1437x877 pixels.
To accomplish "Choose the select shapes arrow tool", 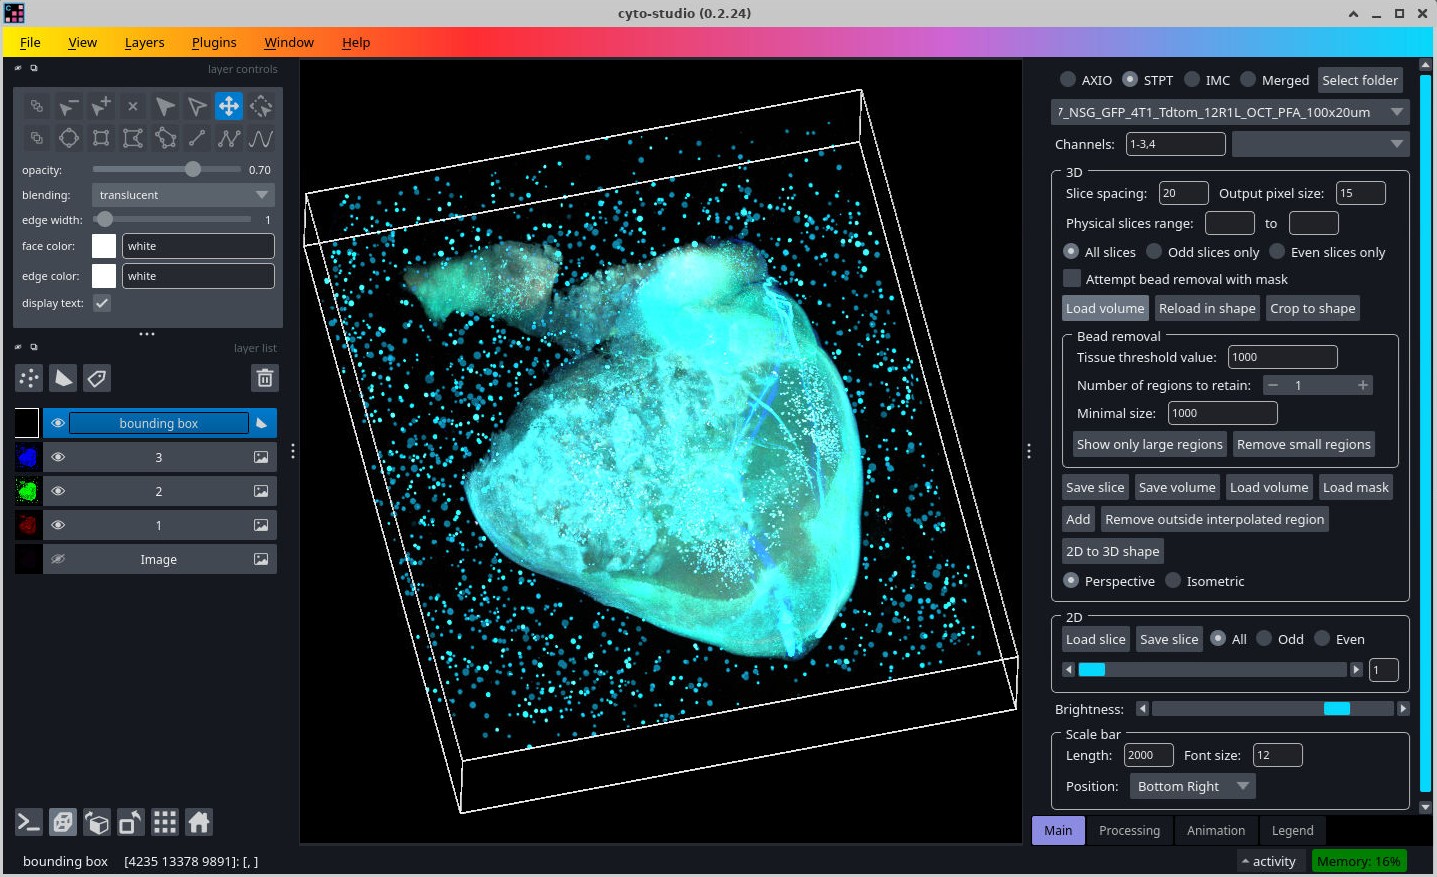I will (165, 106).
